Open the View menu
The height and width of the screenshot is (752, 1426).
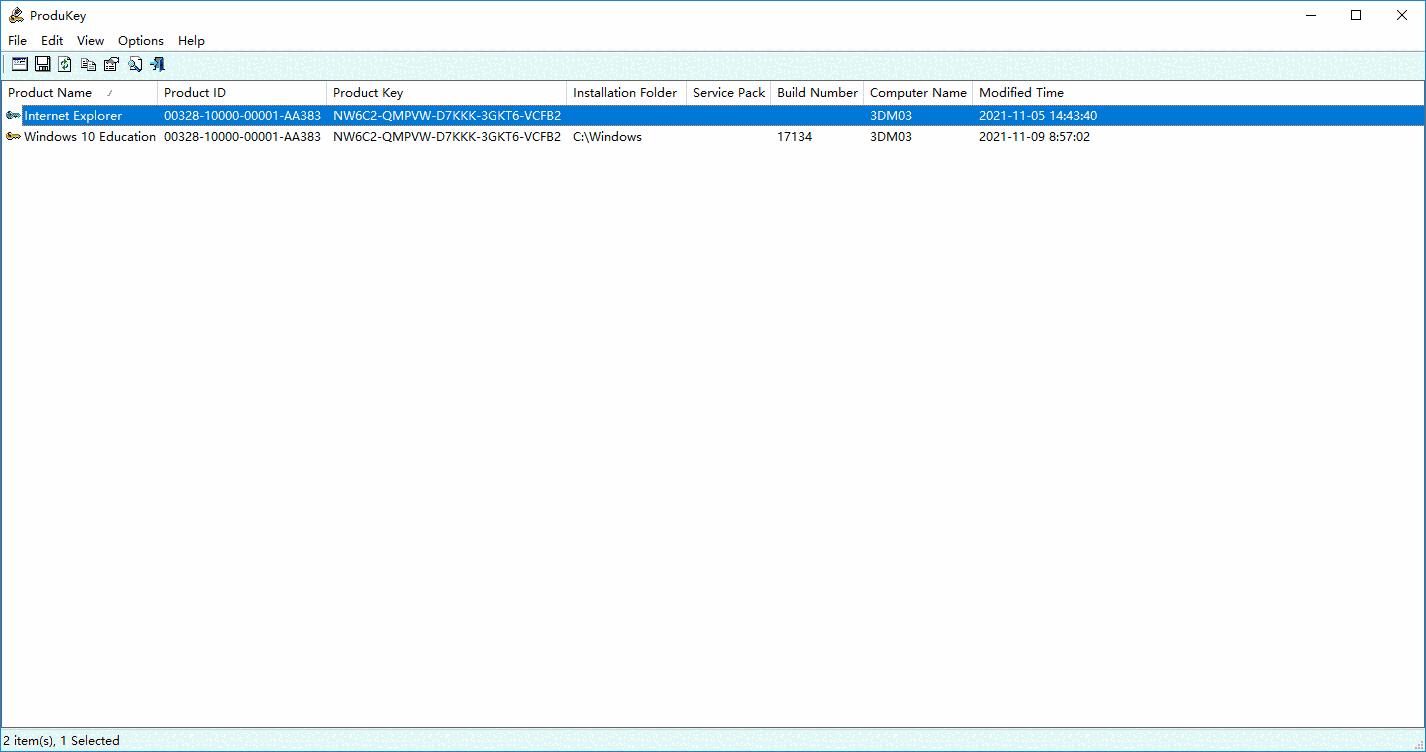90,41
